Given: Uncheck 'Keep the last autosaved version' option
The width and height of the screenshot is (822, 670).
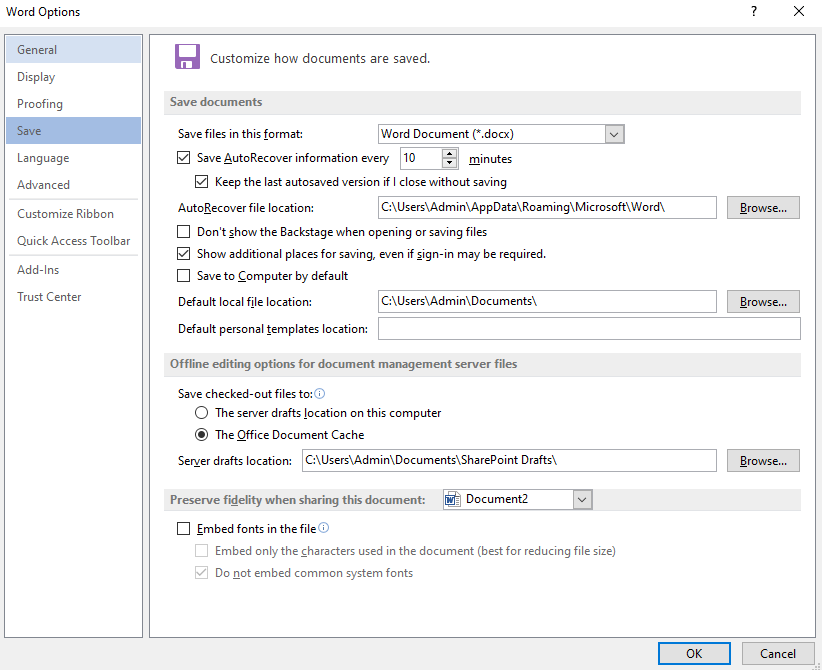Looking at the screenshot, I should (202, 182).
